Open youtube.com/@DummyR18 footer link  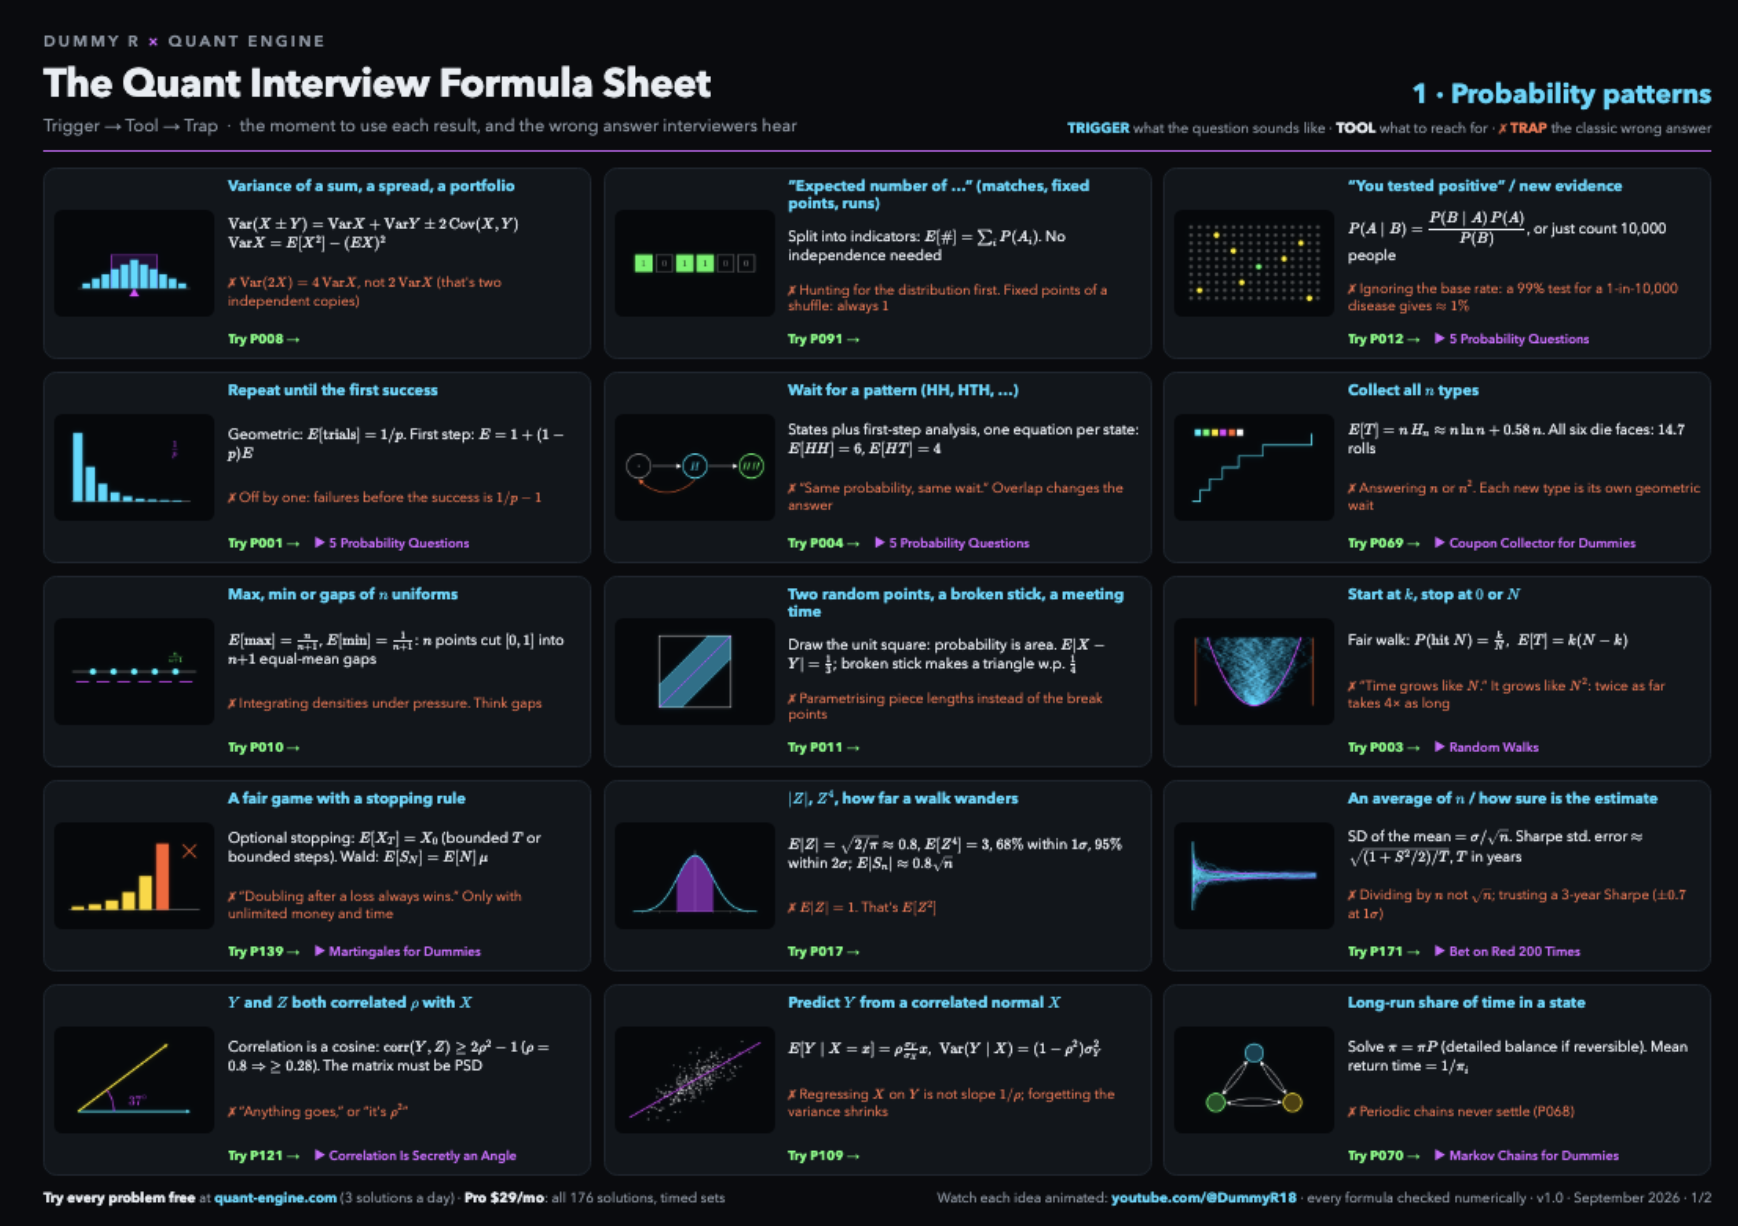click(x=1204, y=1197)
